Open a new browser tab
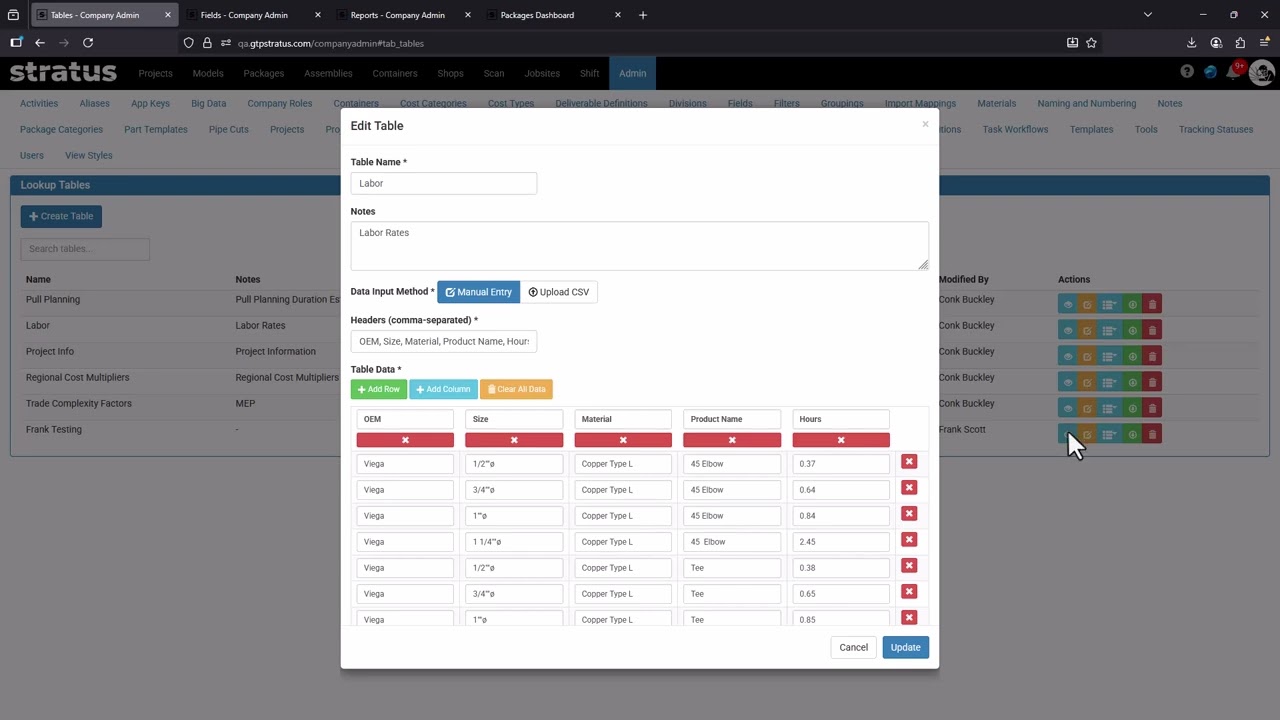1280x720 pixels. coord(643,15)
